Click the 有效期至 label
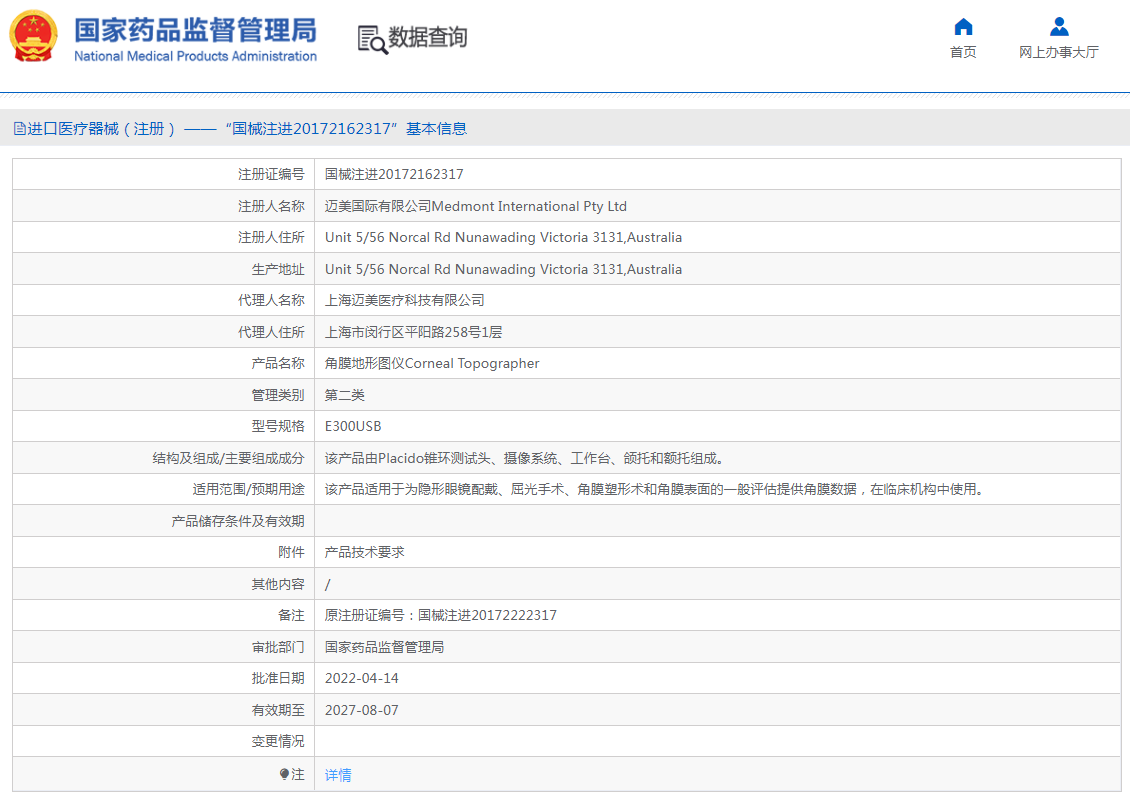Screen dimensions: 1130x801 277,710
